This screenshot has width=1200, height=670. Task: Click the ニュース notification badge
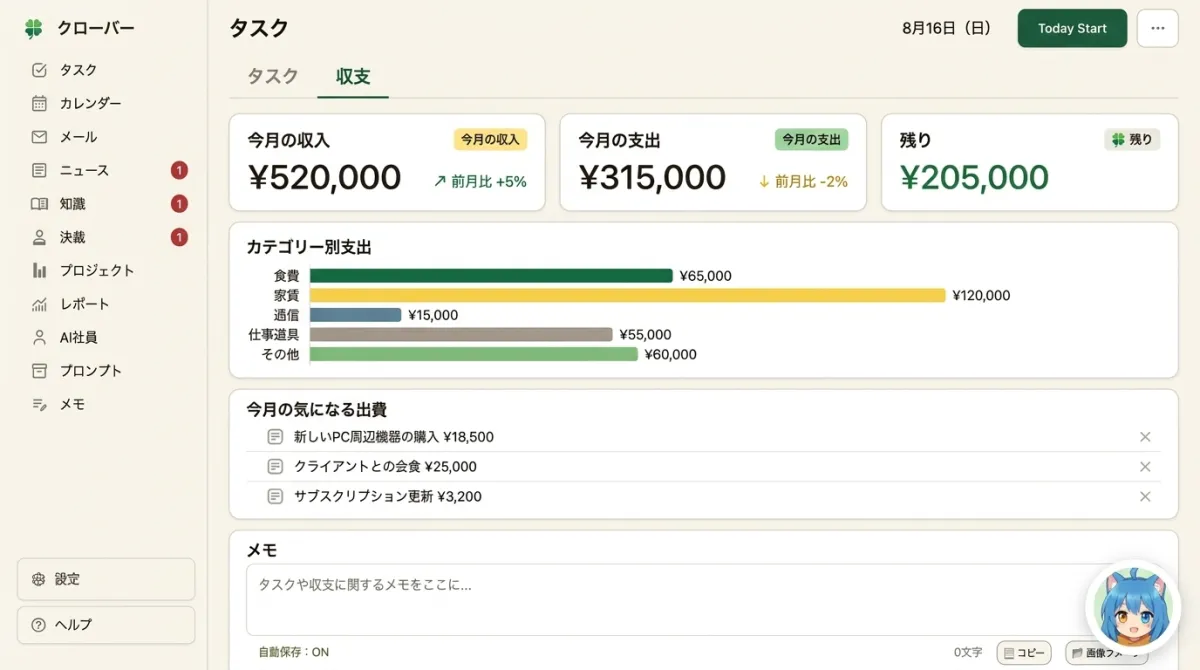point(179,170)
